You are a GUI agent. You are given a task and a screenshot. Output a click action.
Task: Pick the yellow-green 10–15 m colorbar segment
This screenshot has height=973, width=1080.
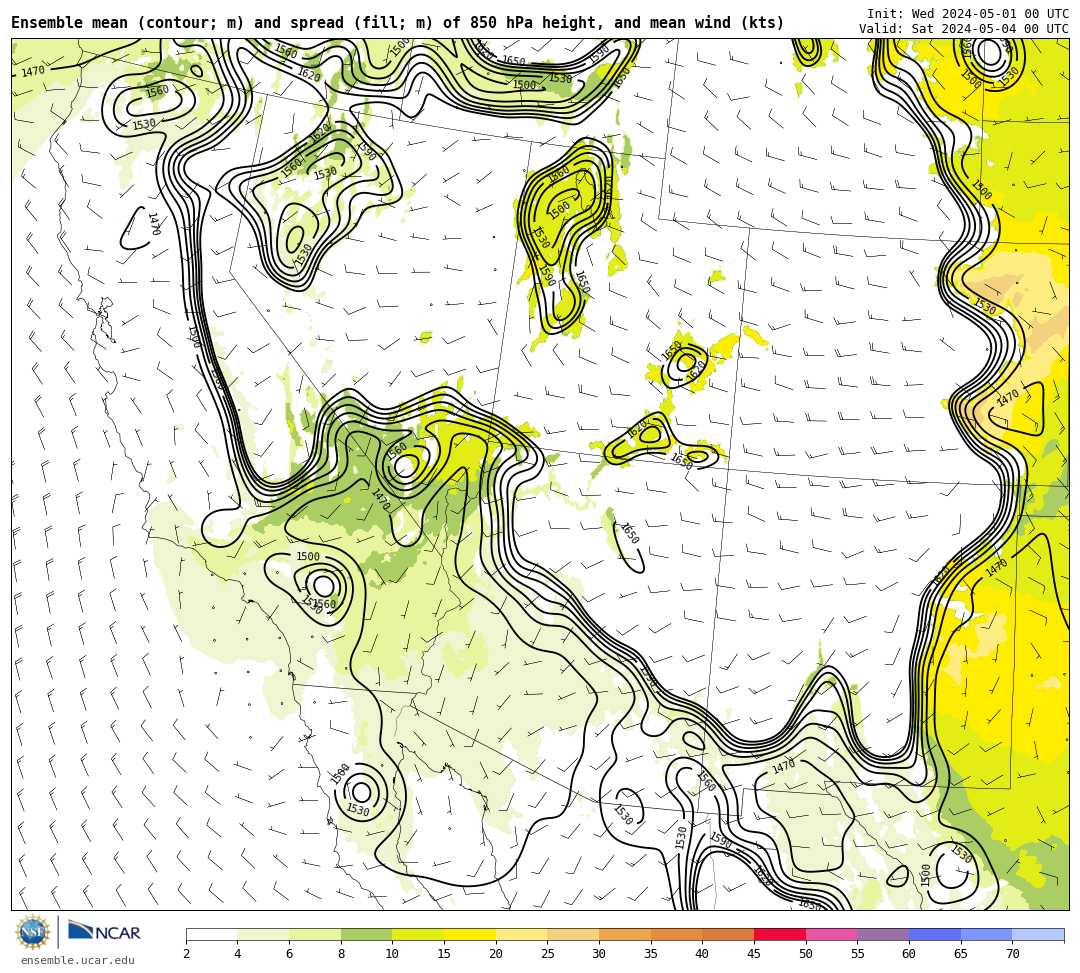tap(418, 934)
